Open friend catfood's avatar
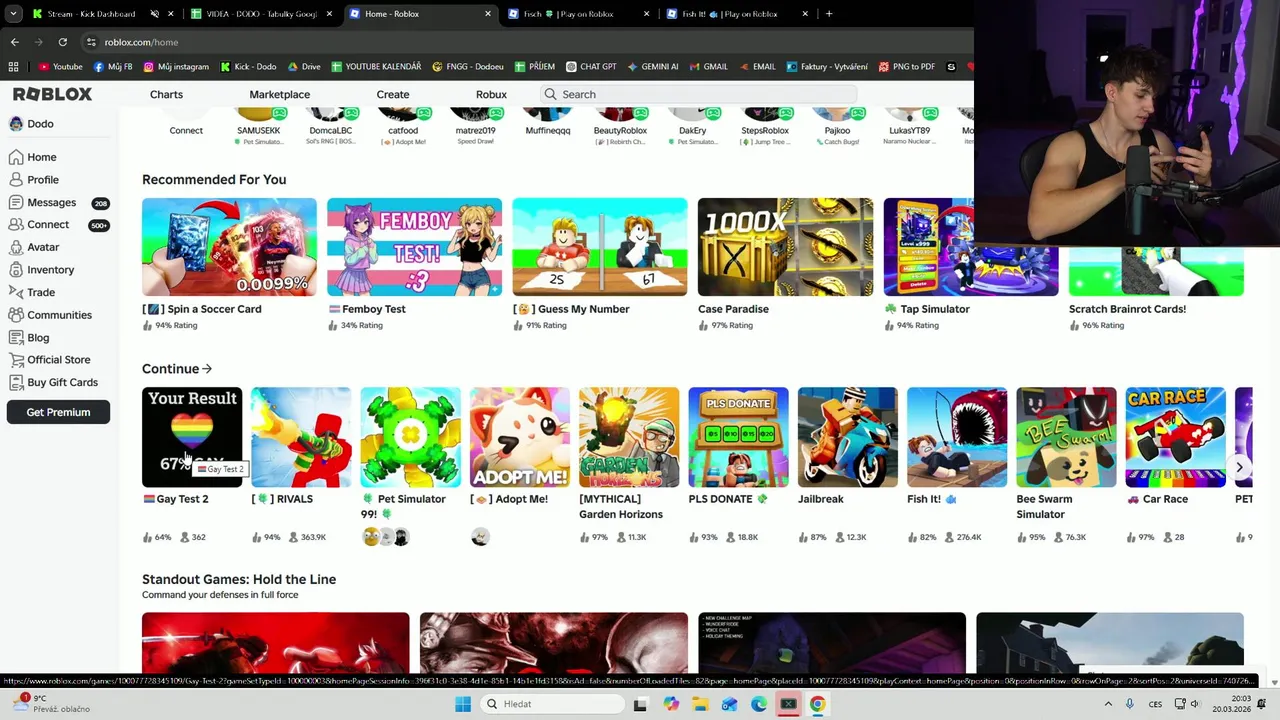This screenshot has height=720, width=1280. pos(403,114)
